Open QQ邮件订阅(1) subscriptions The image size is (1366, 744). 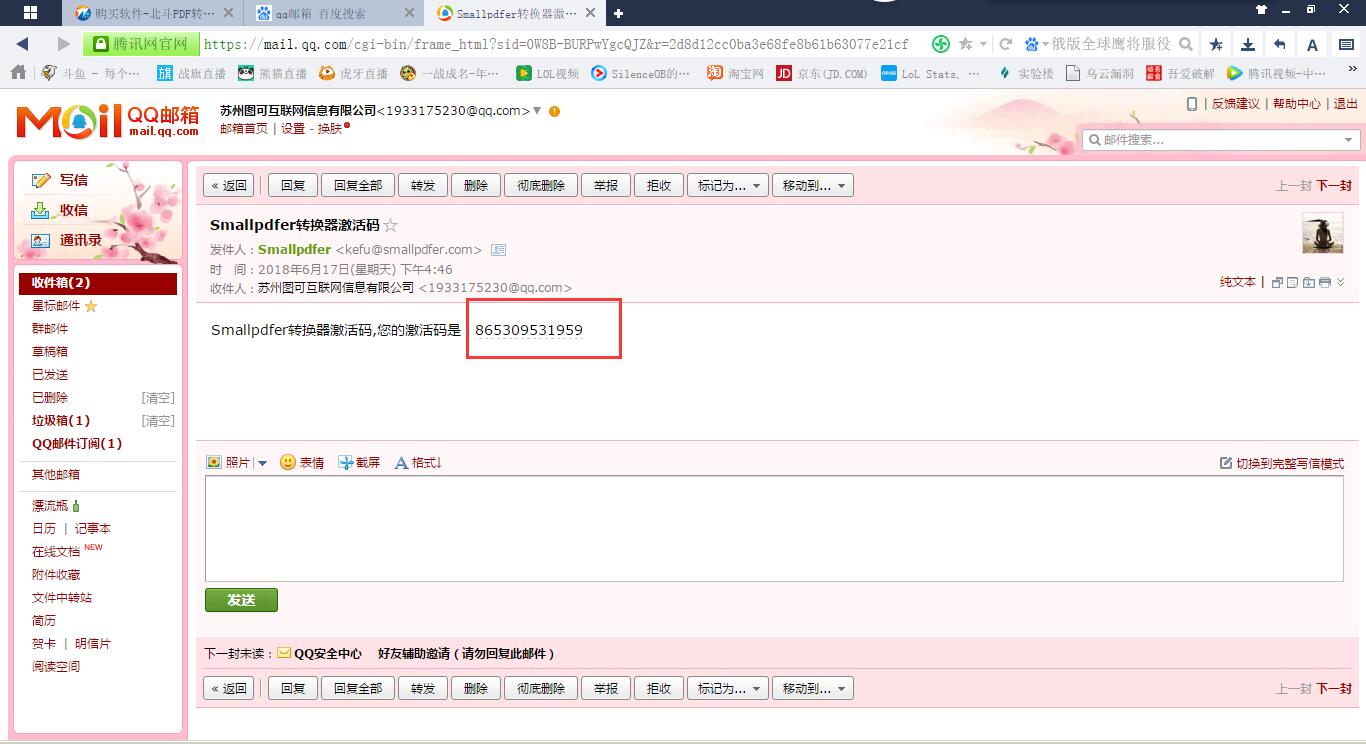tap(77, 444)
